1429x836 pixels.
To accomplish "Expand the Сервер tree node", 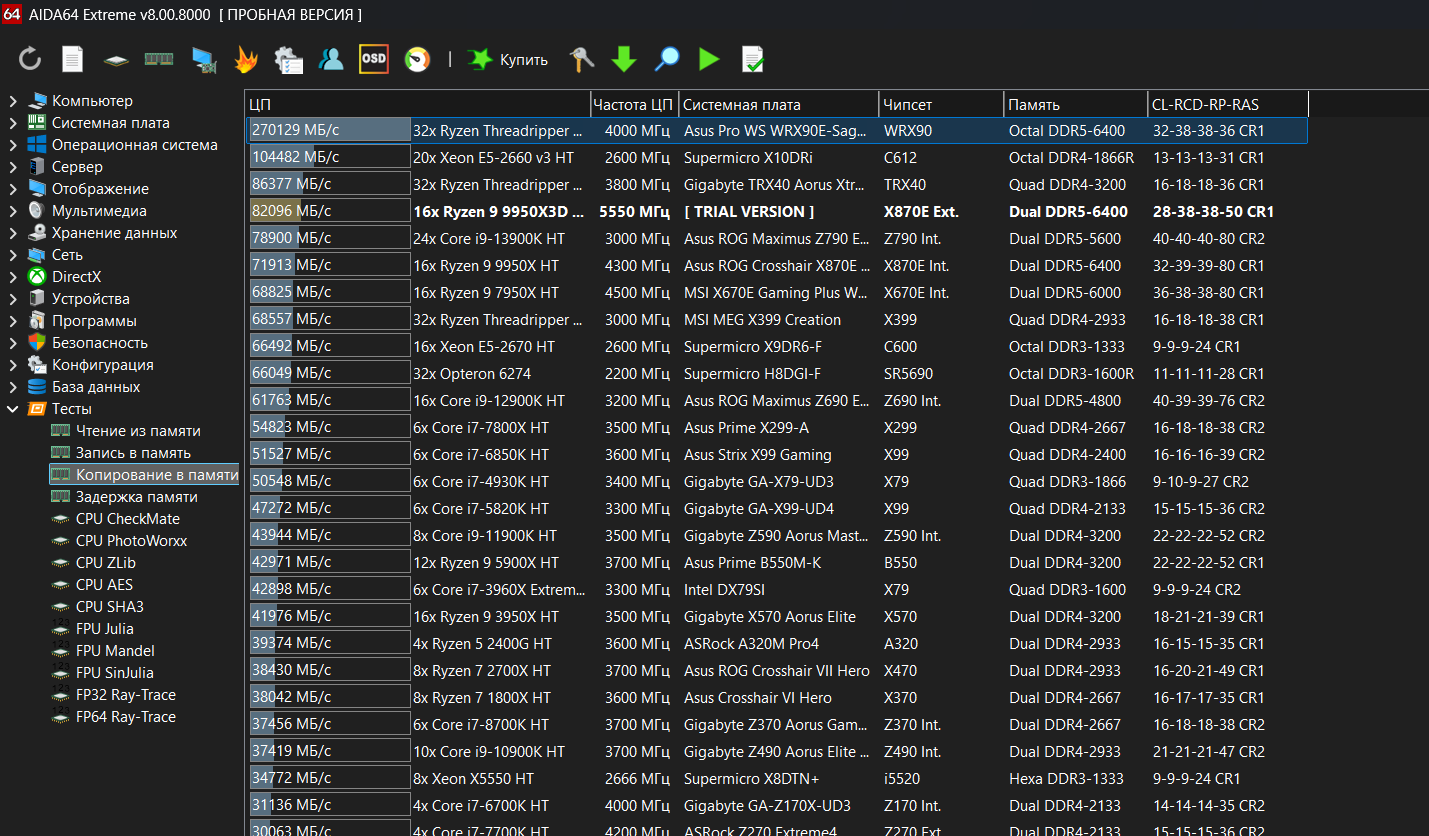I will (x=13, y=167).
